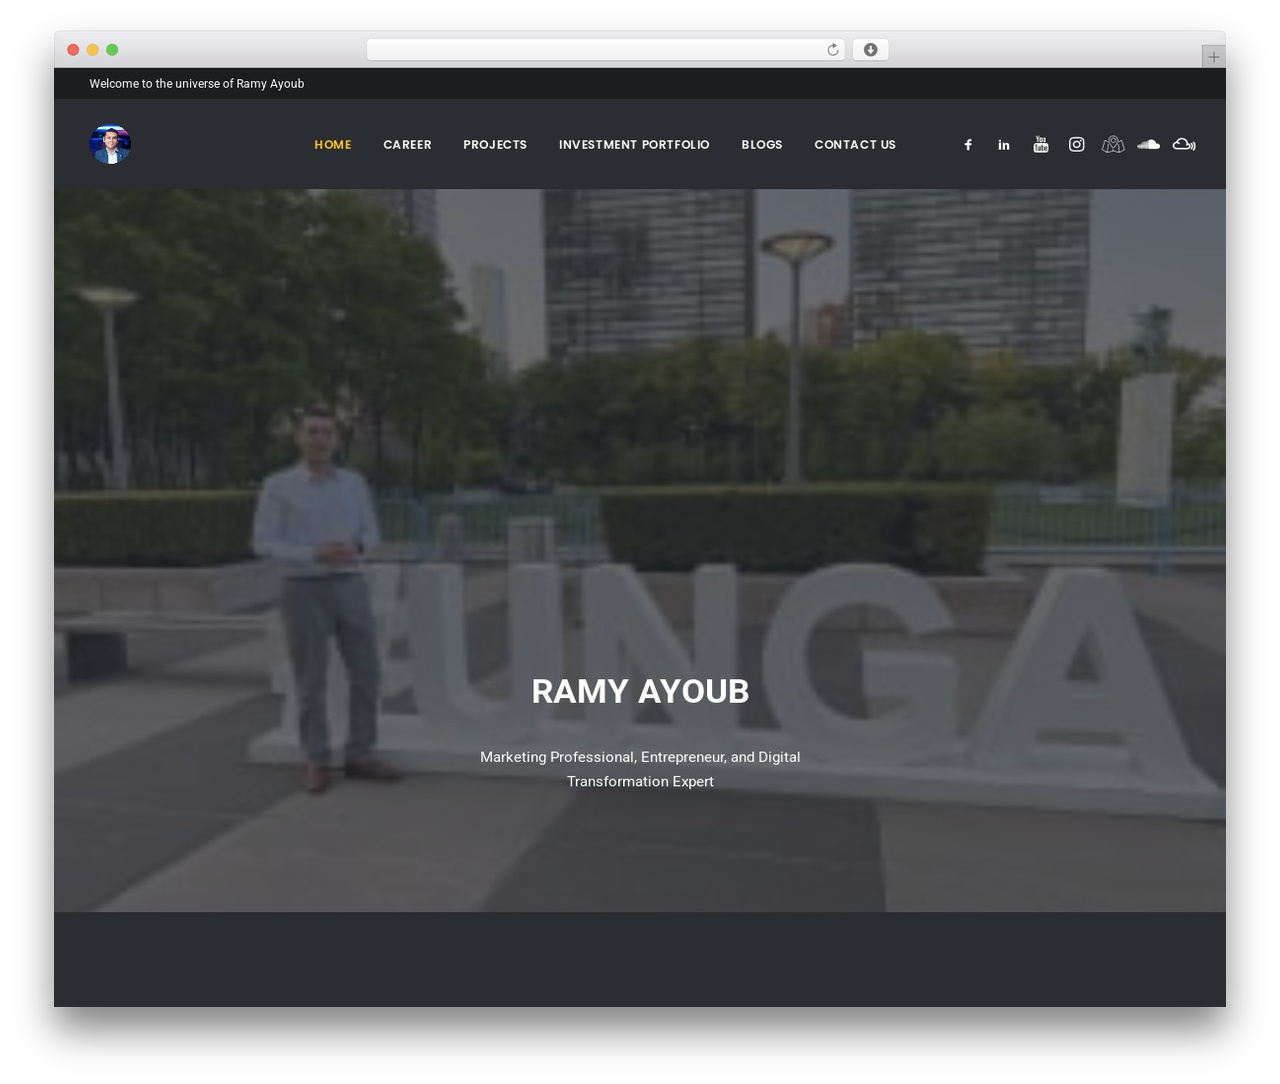This screenshot has height=1084, width=1280.
Task: Click the profile photo logo
Action: [110, 144]
